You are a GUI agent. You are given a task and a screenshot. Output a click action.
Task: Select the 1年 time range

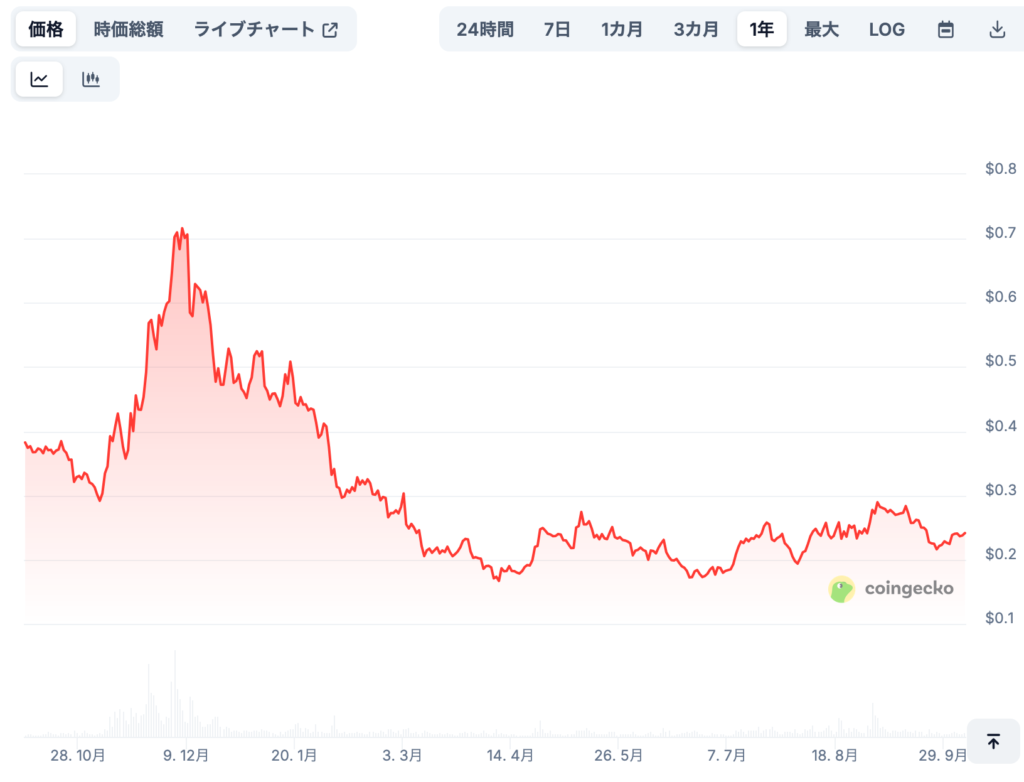[762, 29]
